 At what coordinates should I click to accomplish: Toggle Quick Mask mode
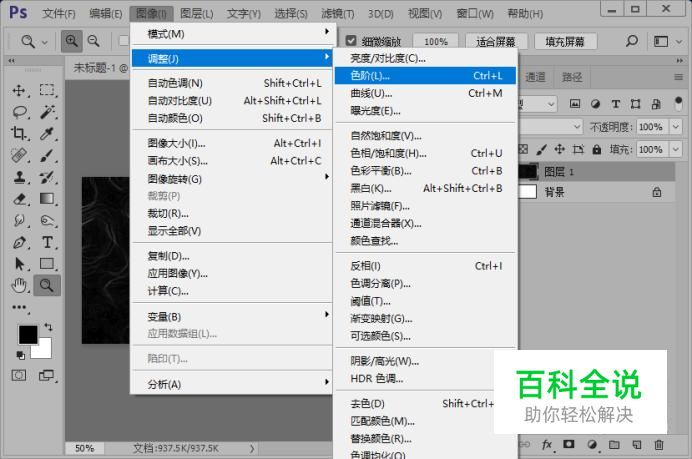click(x=19, y=376)
